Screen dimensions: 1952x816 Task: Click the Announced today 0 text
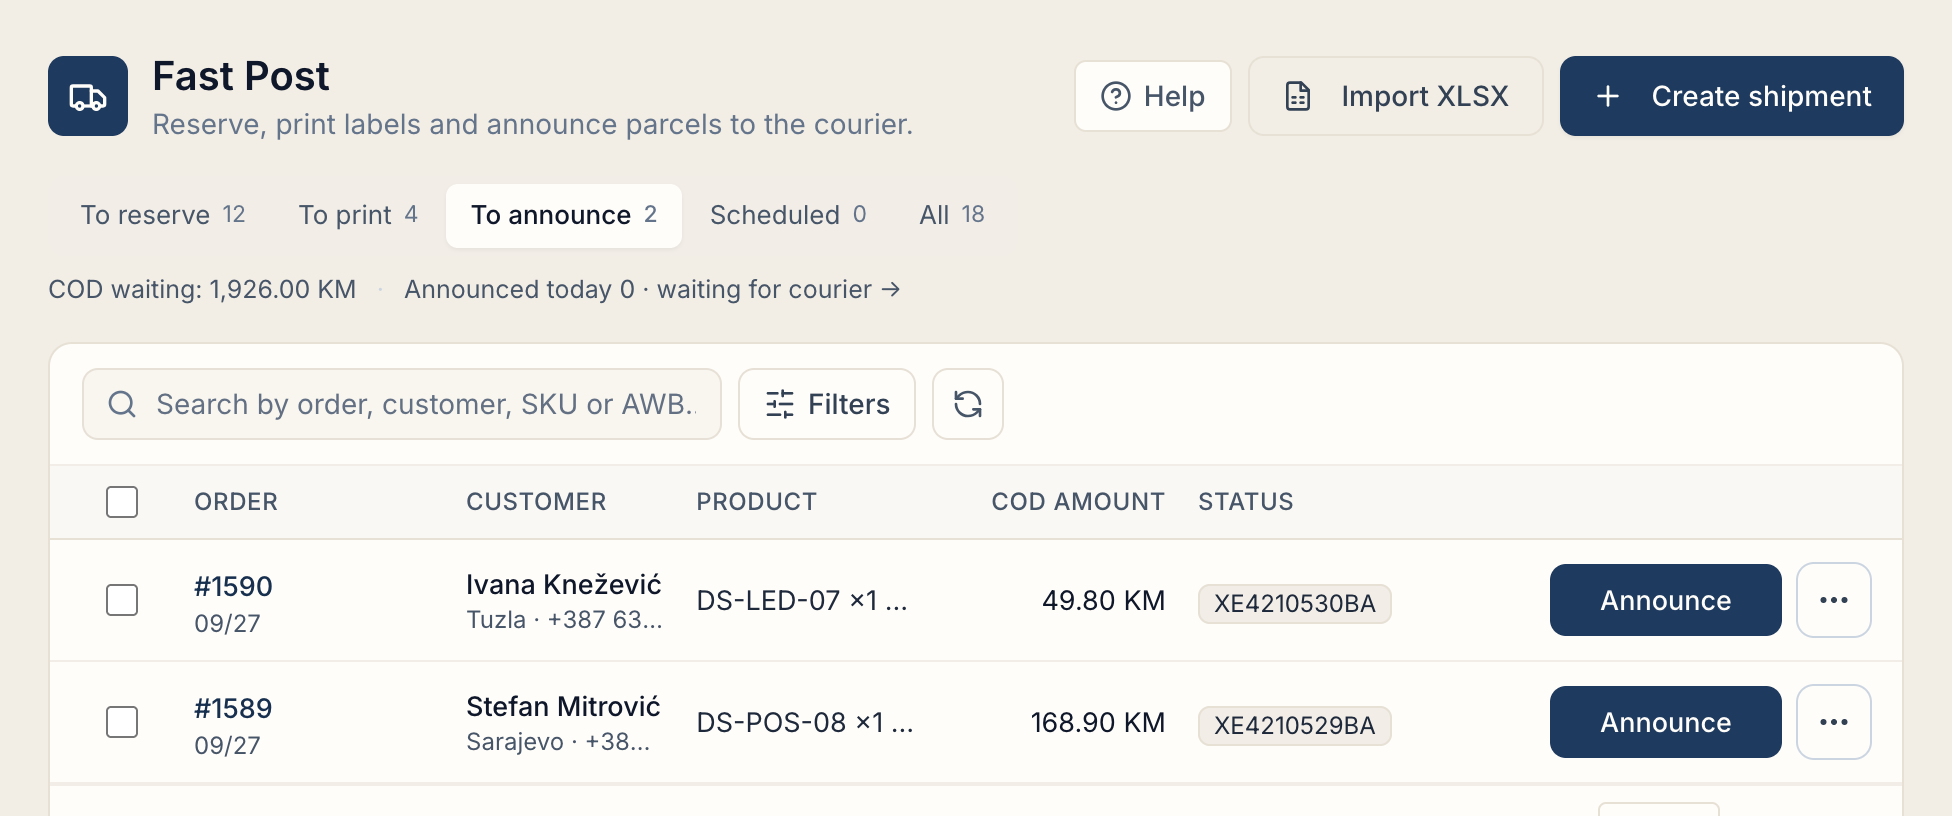[519, 289]
